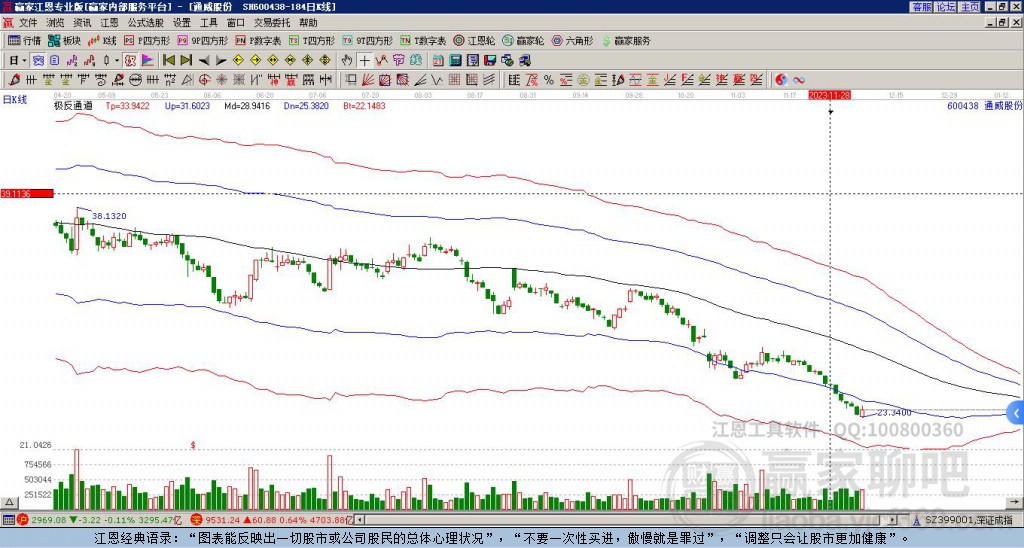Toggle the 权 price adjustment button

point(130,60)
